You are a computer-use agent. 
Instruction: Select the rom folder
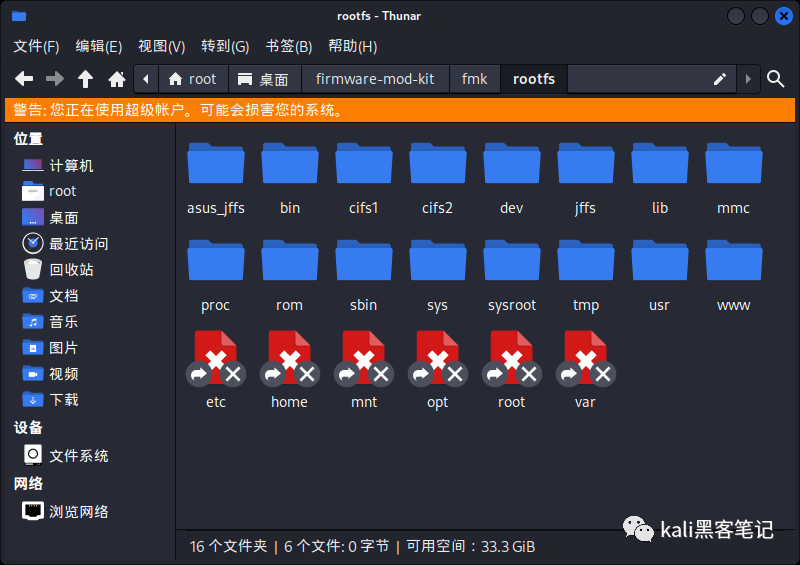290,276
